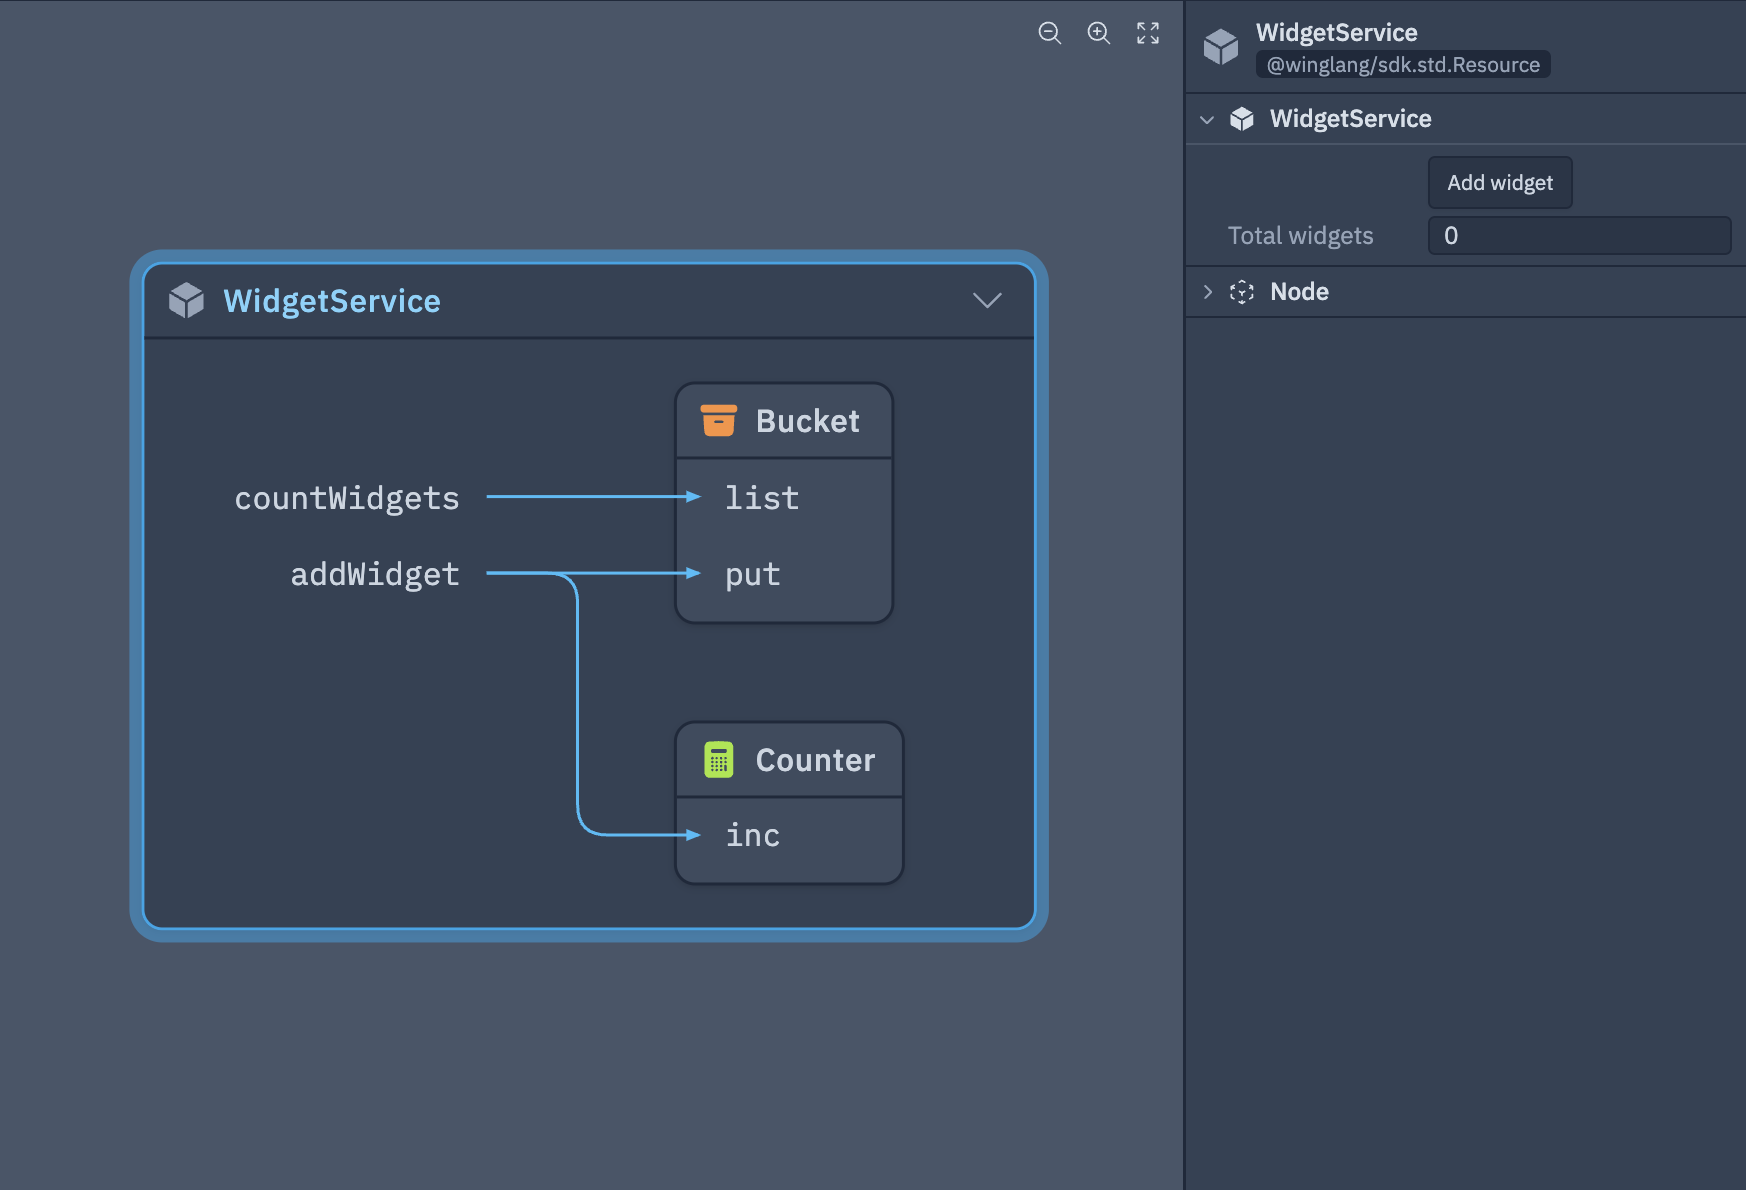Select the inc operation in Counter
The image size is (1746, 1190).
click(752, 835)
